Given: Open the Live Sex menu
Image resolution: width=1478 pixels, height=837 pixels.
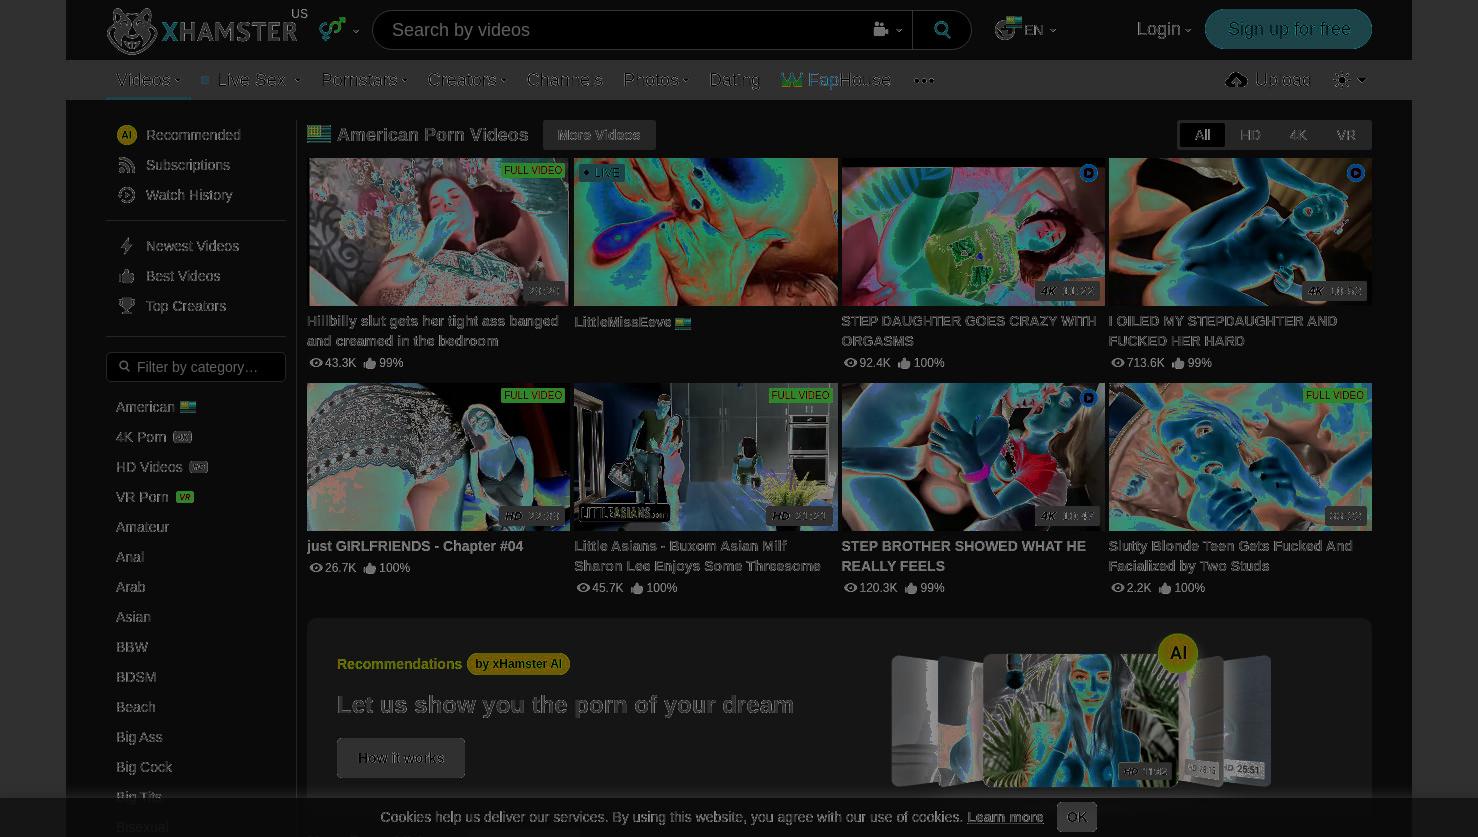Looking at the screenshot, I should pos(250,80).
